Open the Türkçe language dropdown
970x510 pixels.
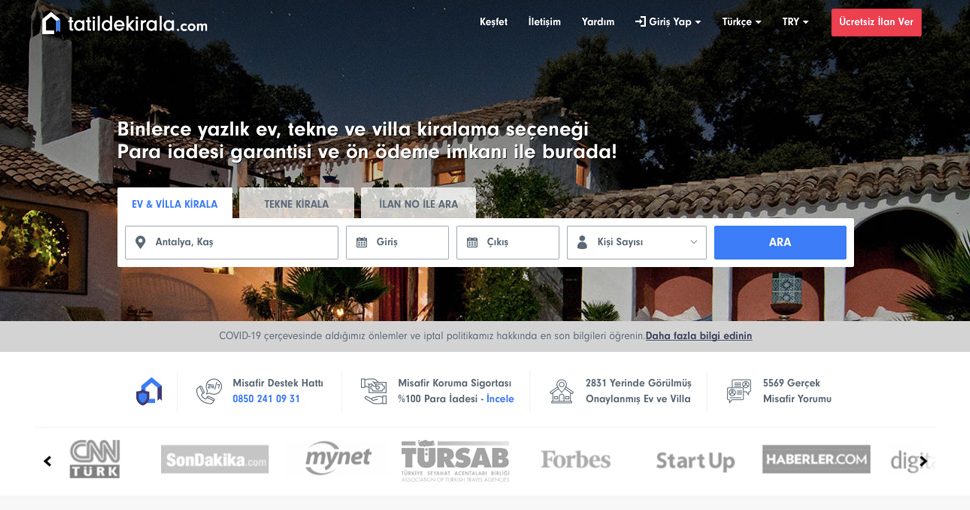741,22
